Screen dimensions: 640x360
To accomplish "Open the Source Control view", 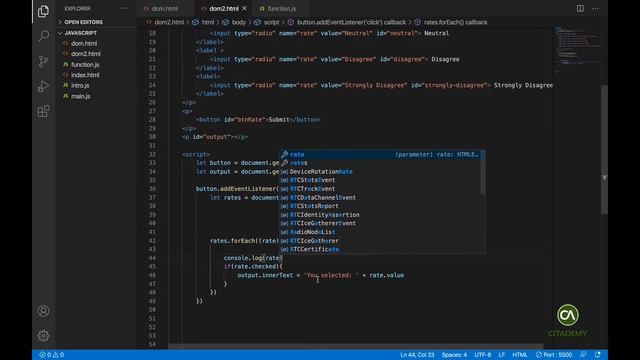I will pos(43,61).
